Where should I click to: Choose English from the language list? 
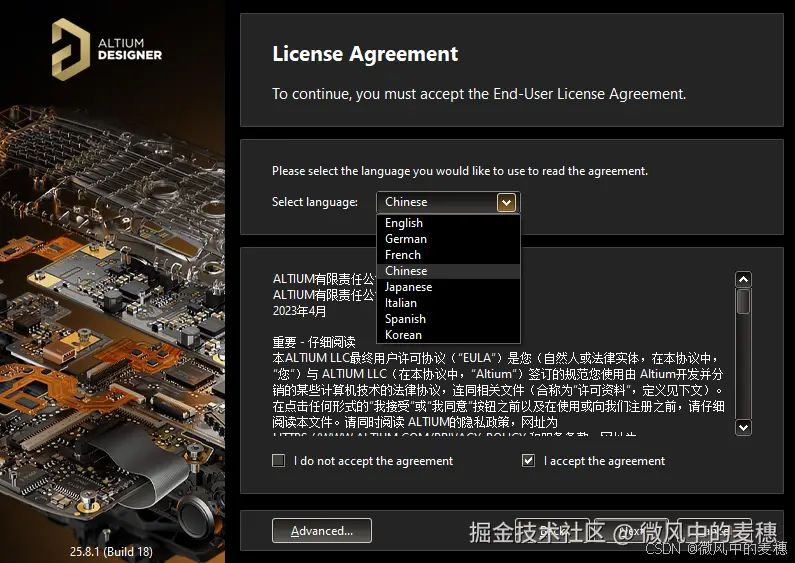[x=448, y=223]
